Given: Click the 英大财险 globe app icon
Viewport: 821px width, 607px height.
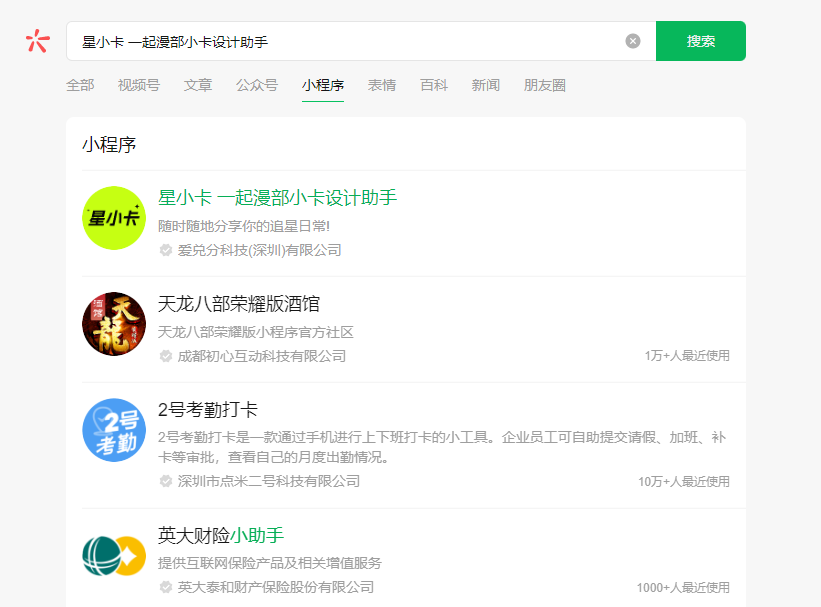Looking at the screenshot, I should point(114,556).
